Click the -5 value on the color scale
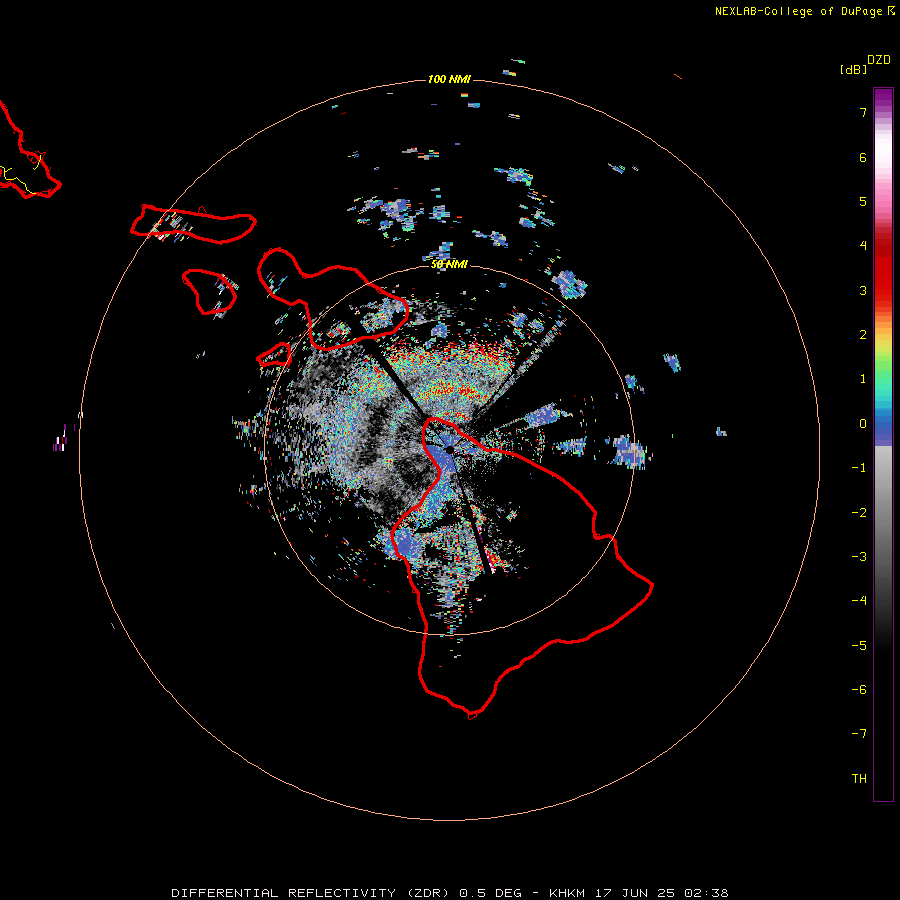 [859, 646]
